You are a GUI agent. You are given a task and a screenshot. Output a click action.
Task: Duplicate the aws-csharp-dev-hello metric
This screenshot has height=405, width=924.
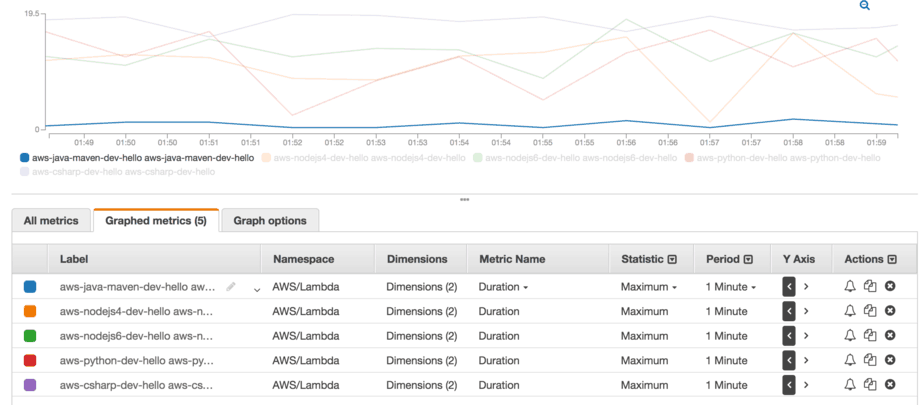[x=870, y=384]
